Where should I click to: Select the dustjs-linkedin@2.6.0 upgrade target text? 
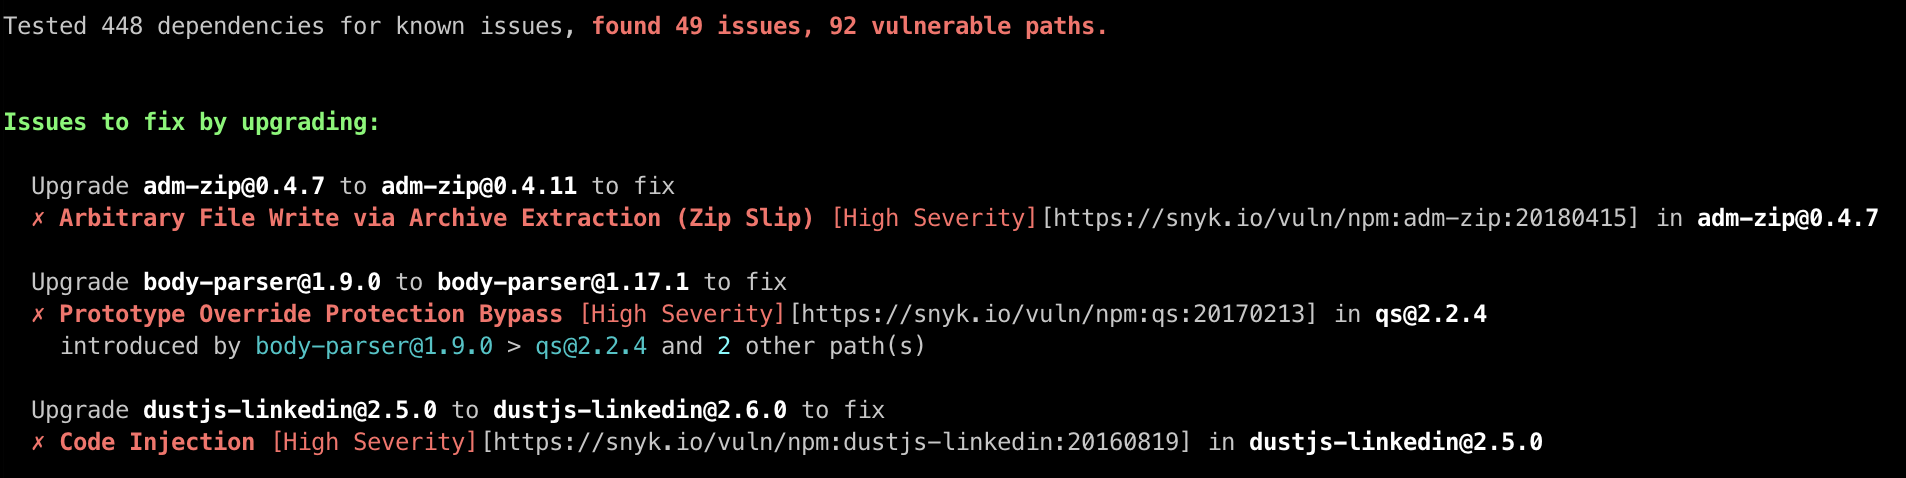pyautogui.click(x=640, y=411)
